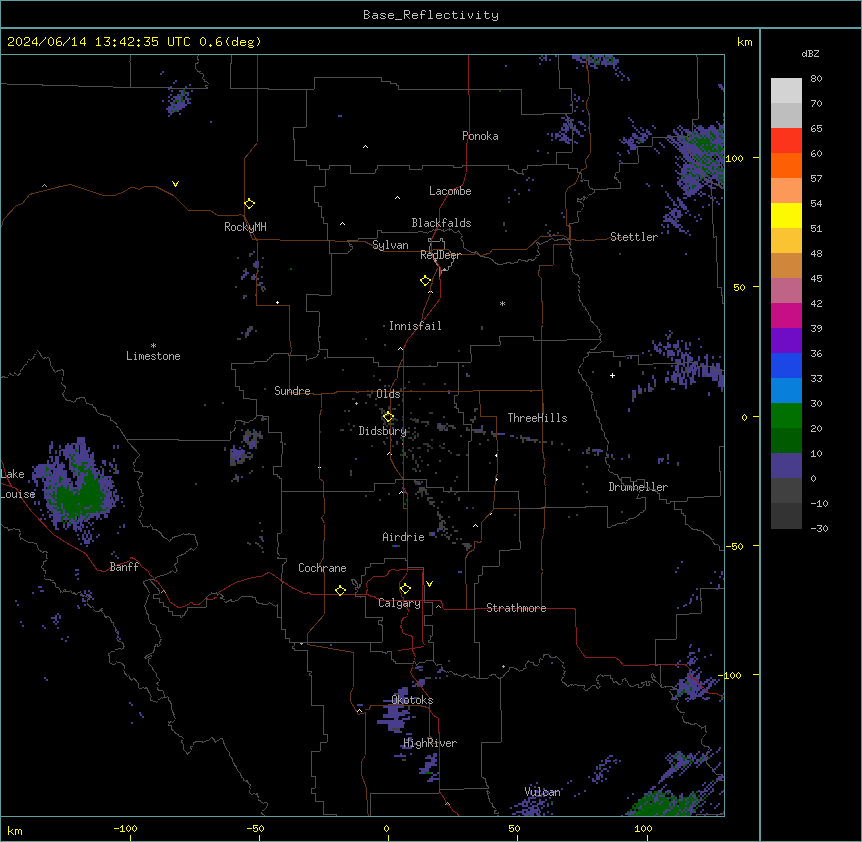Click the Strathmore label
Screen dimensions: 862x842
pyautogui.click(x=516, y=608)
